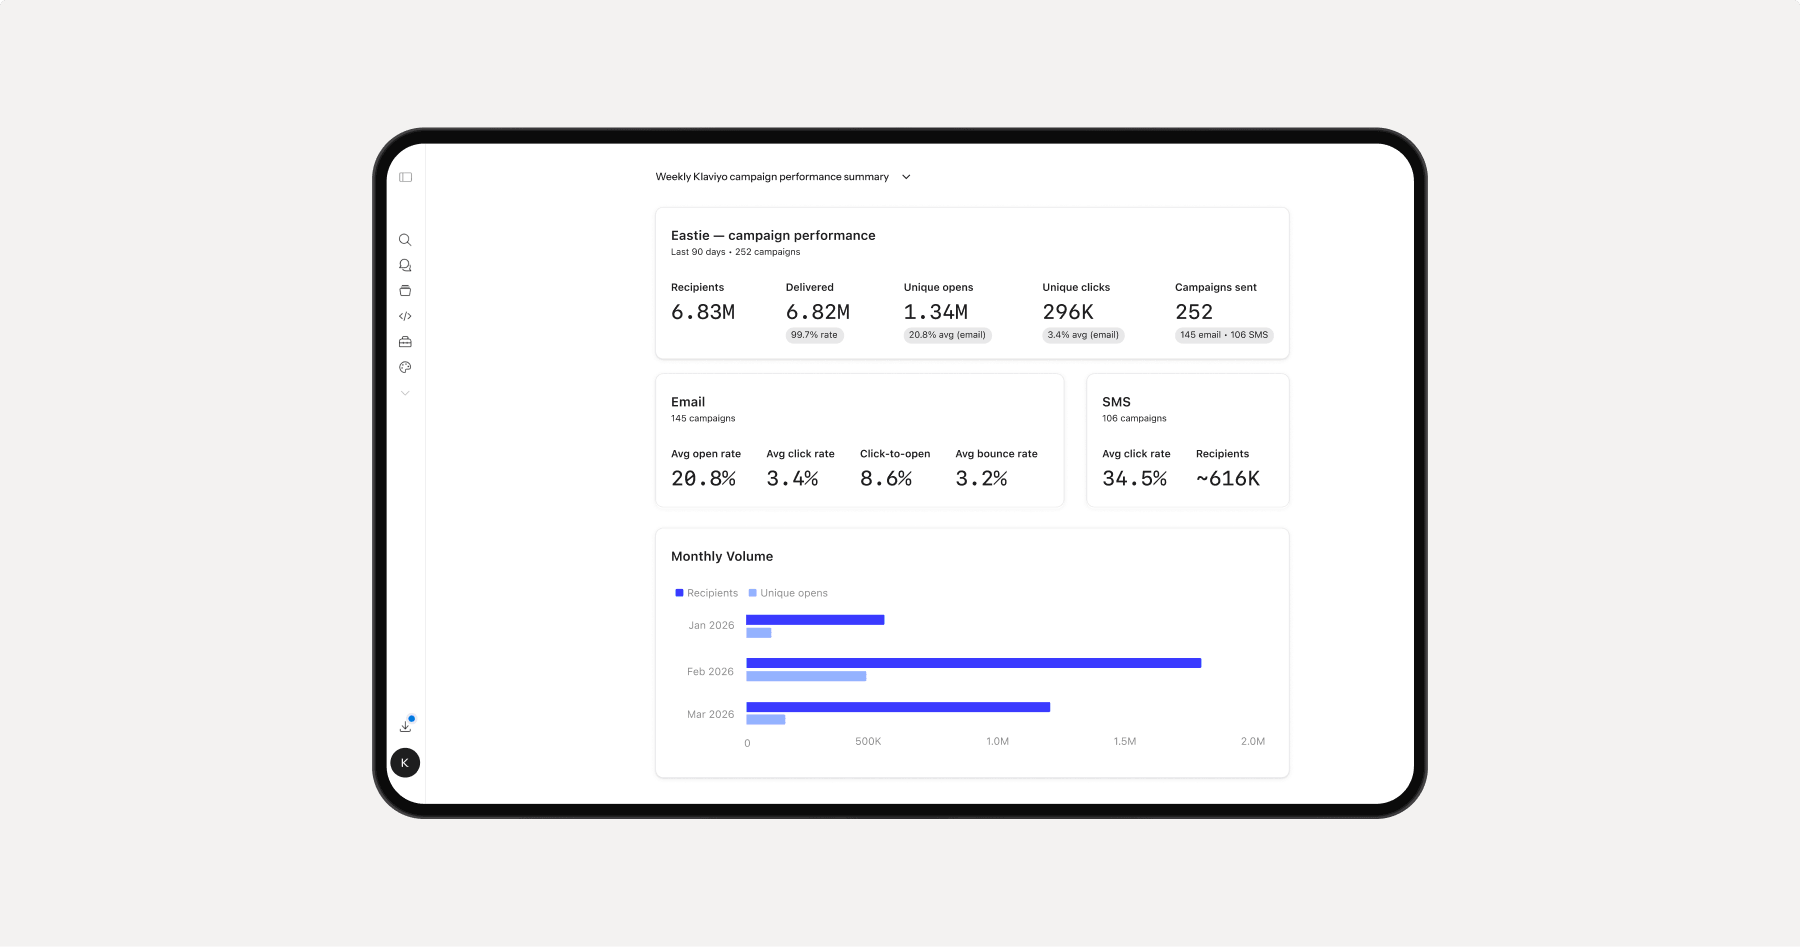Open the toolbox briefcase icon
Screen dimensions: 1800x947
[x=405, y=342]
